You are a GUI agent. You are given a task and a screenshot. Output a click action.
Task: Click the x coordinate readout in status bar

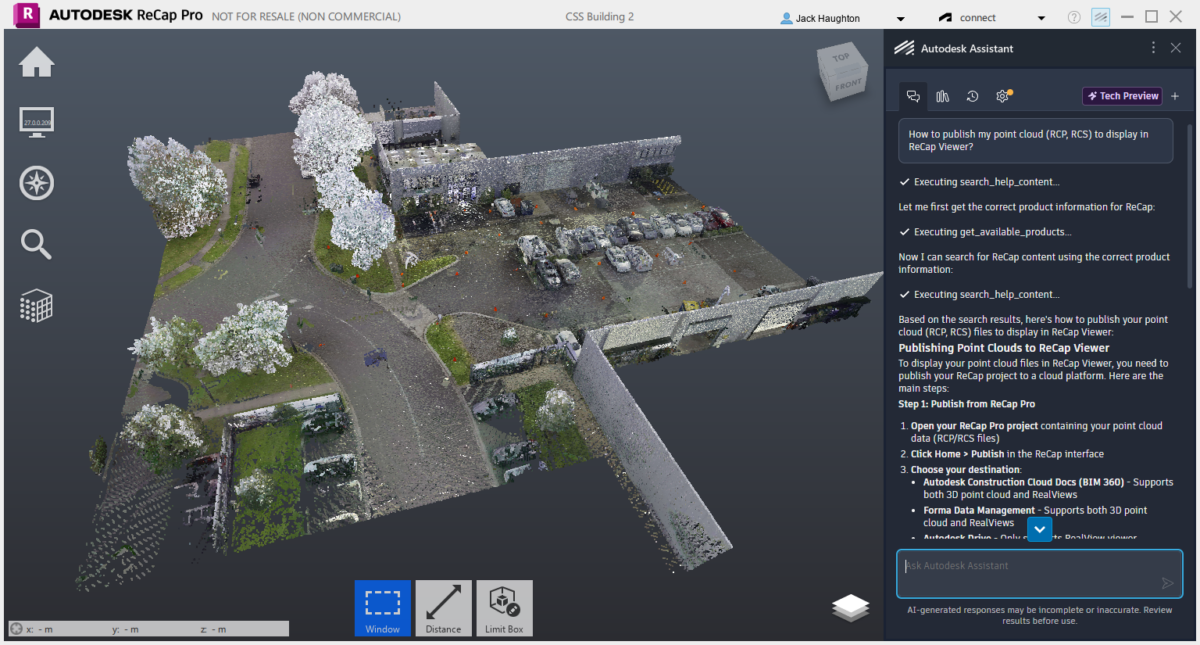point(40,629)
